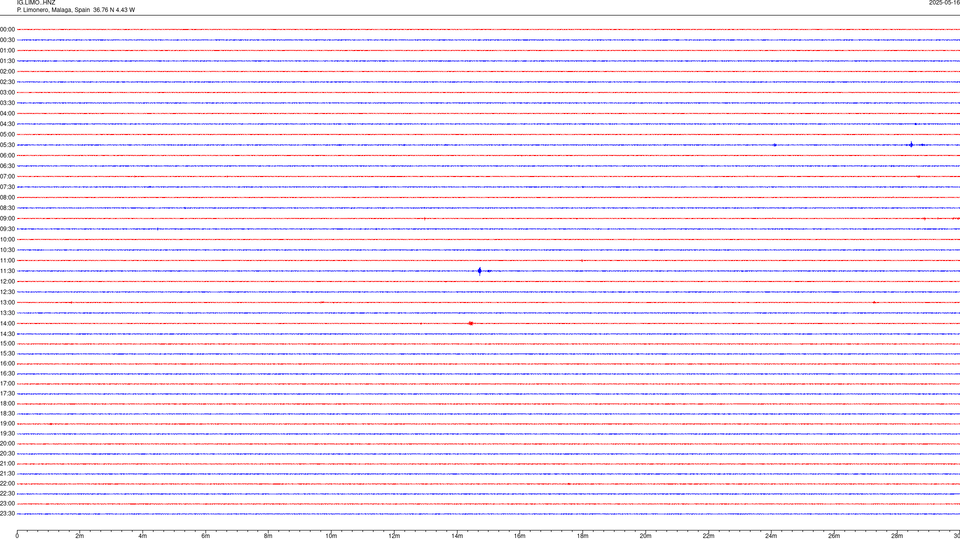The width and height of the screenshot is (960, 540).
Task: Click the 07:30 time label
Action: 7,187
